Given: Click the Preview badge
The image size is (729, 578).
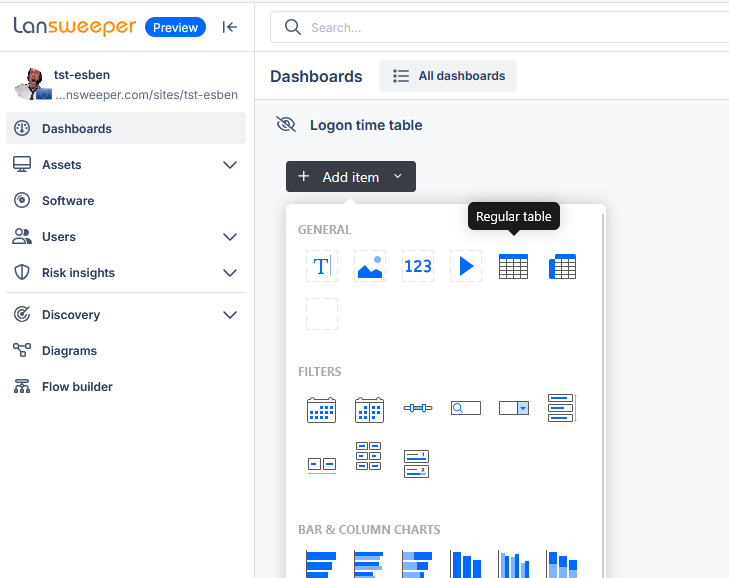Looking at the screenshot, I should 175,27.
